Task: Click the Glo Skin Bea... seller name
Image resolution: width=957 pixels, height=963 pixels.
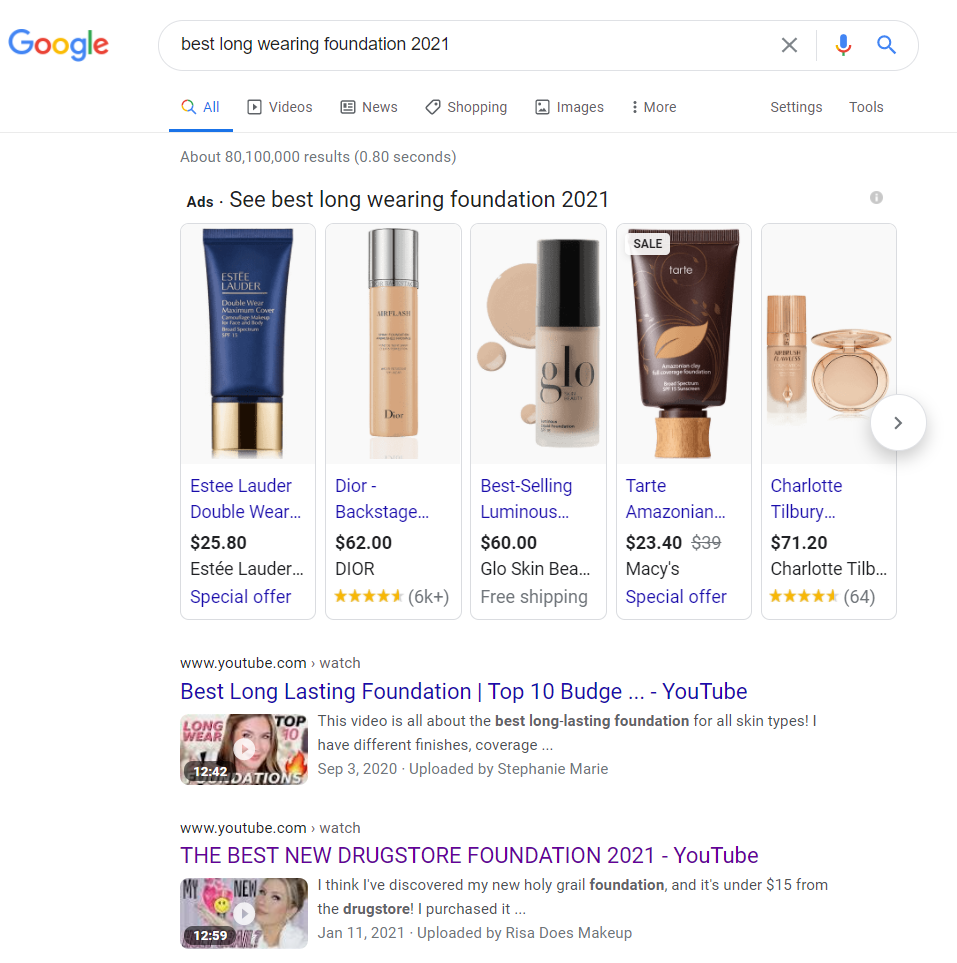Action: pyautogui.click(x=535, y=569)
